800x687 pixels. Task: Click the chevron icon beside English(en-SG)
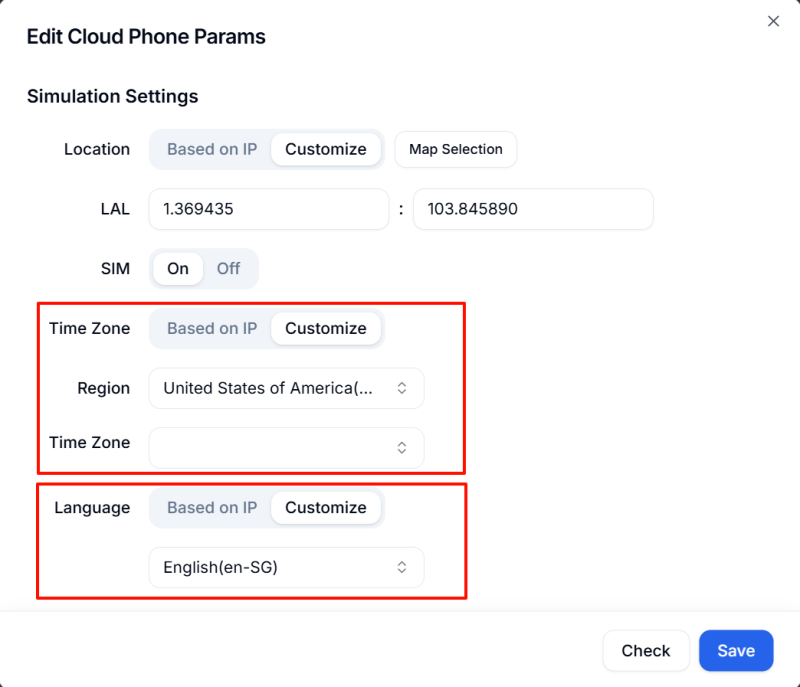(402, 567)
